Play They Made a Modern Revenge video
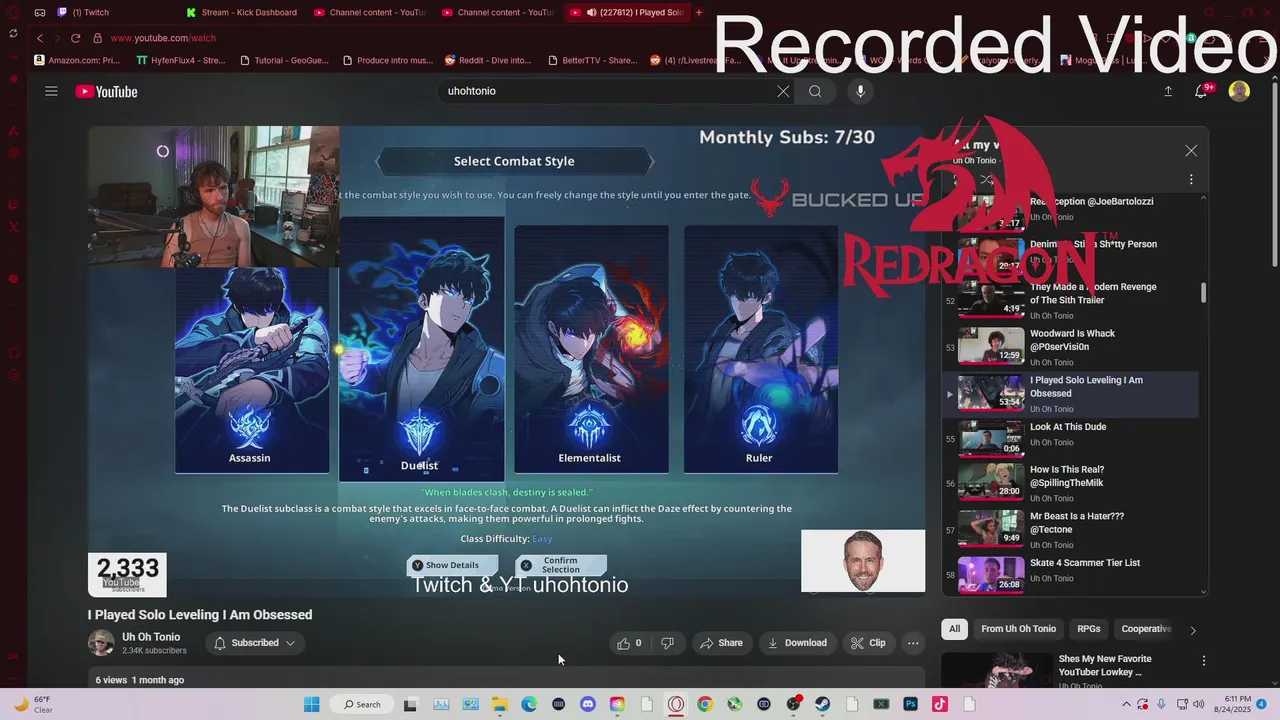The height and width of the screenshot is (720, 1280). [x=1072, y=300]
